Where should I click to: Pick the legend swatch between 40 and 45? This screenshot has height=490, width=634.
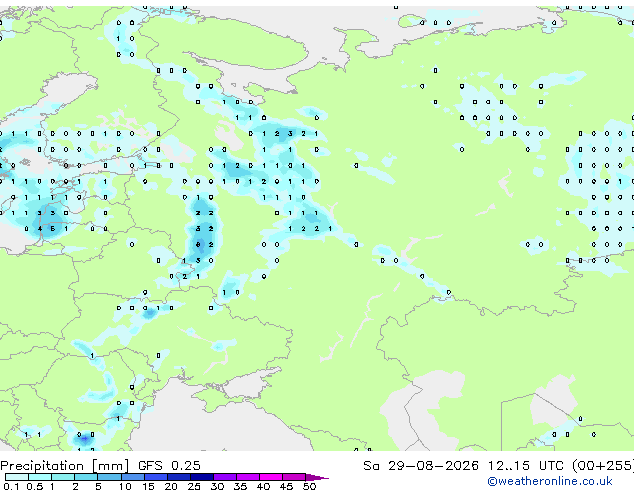tap(271, 477)
